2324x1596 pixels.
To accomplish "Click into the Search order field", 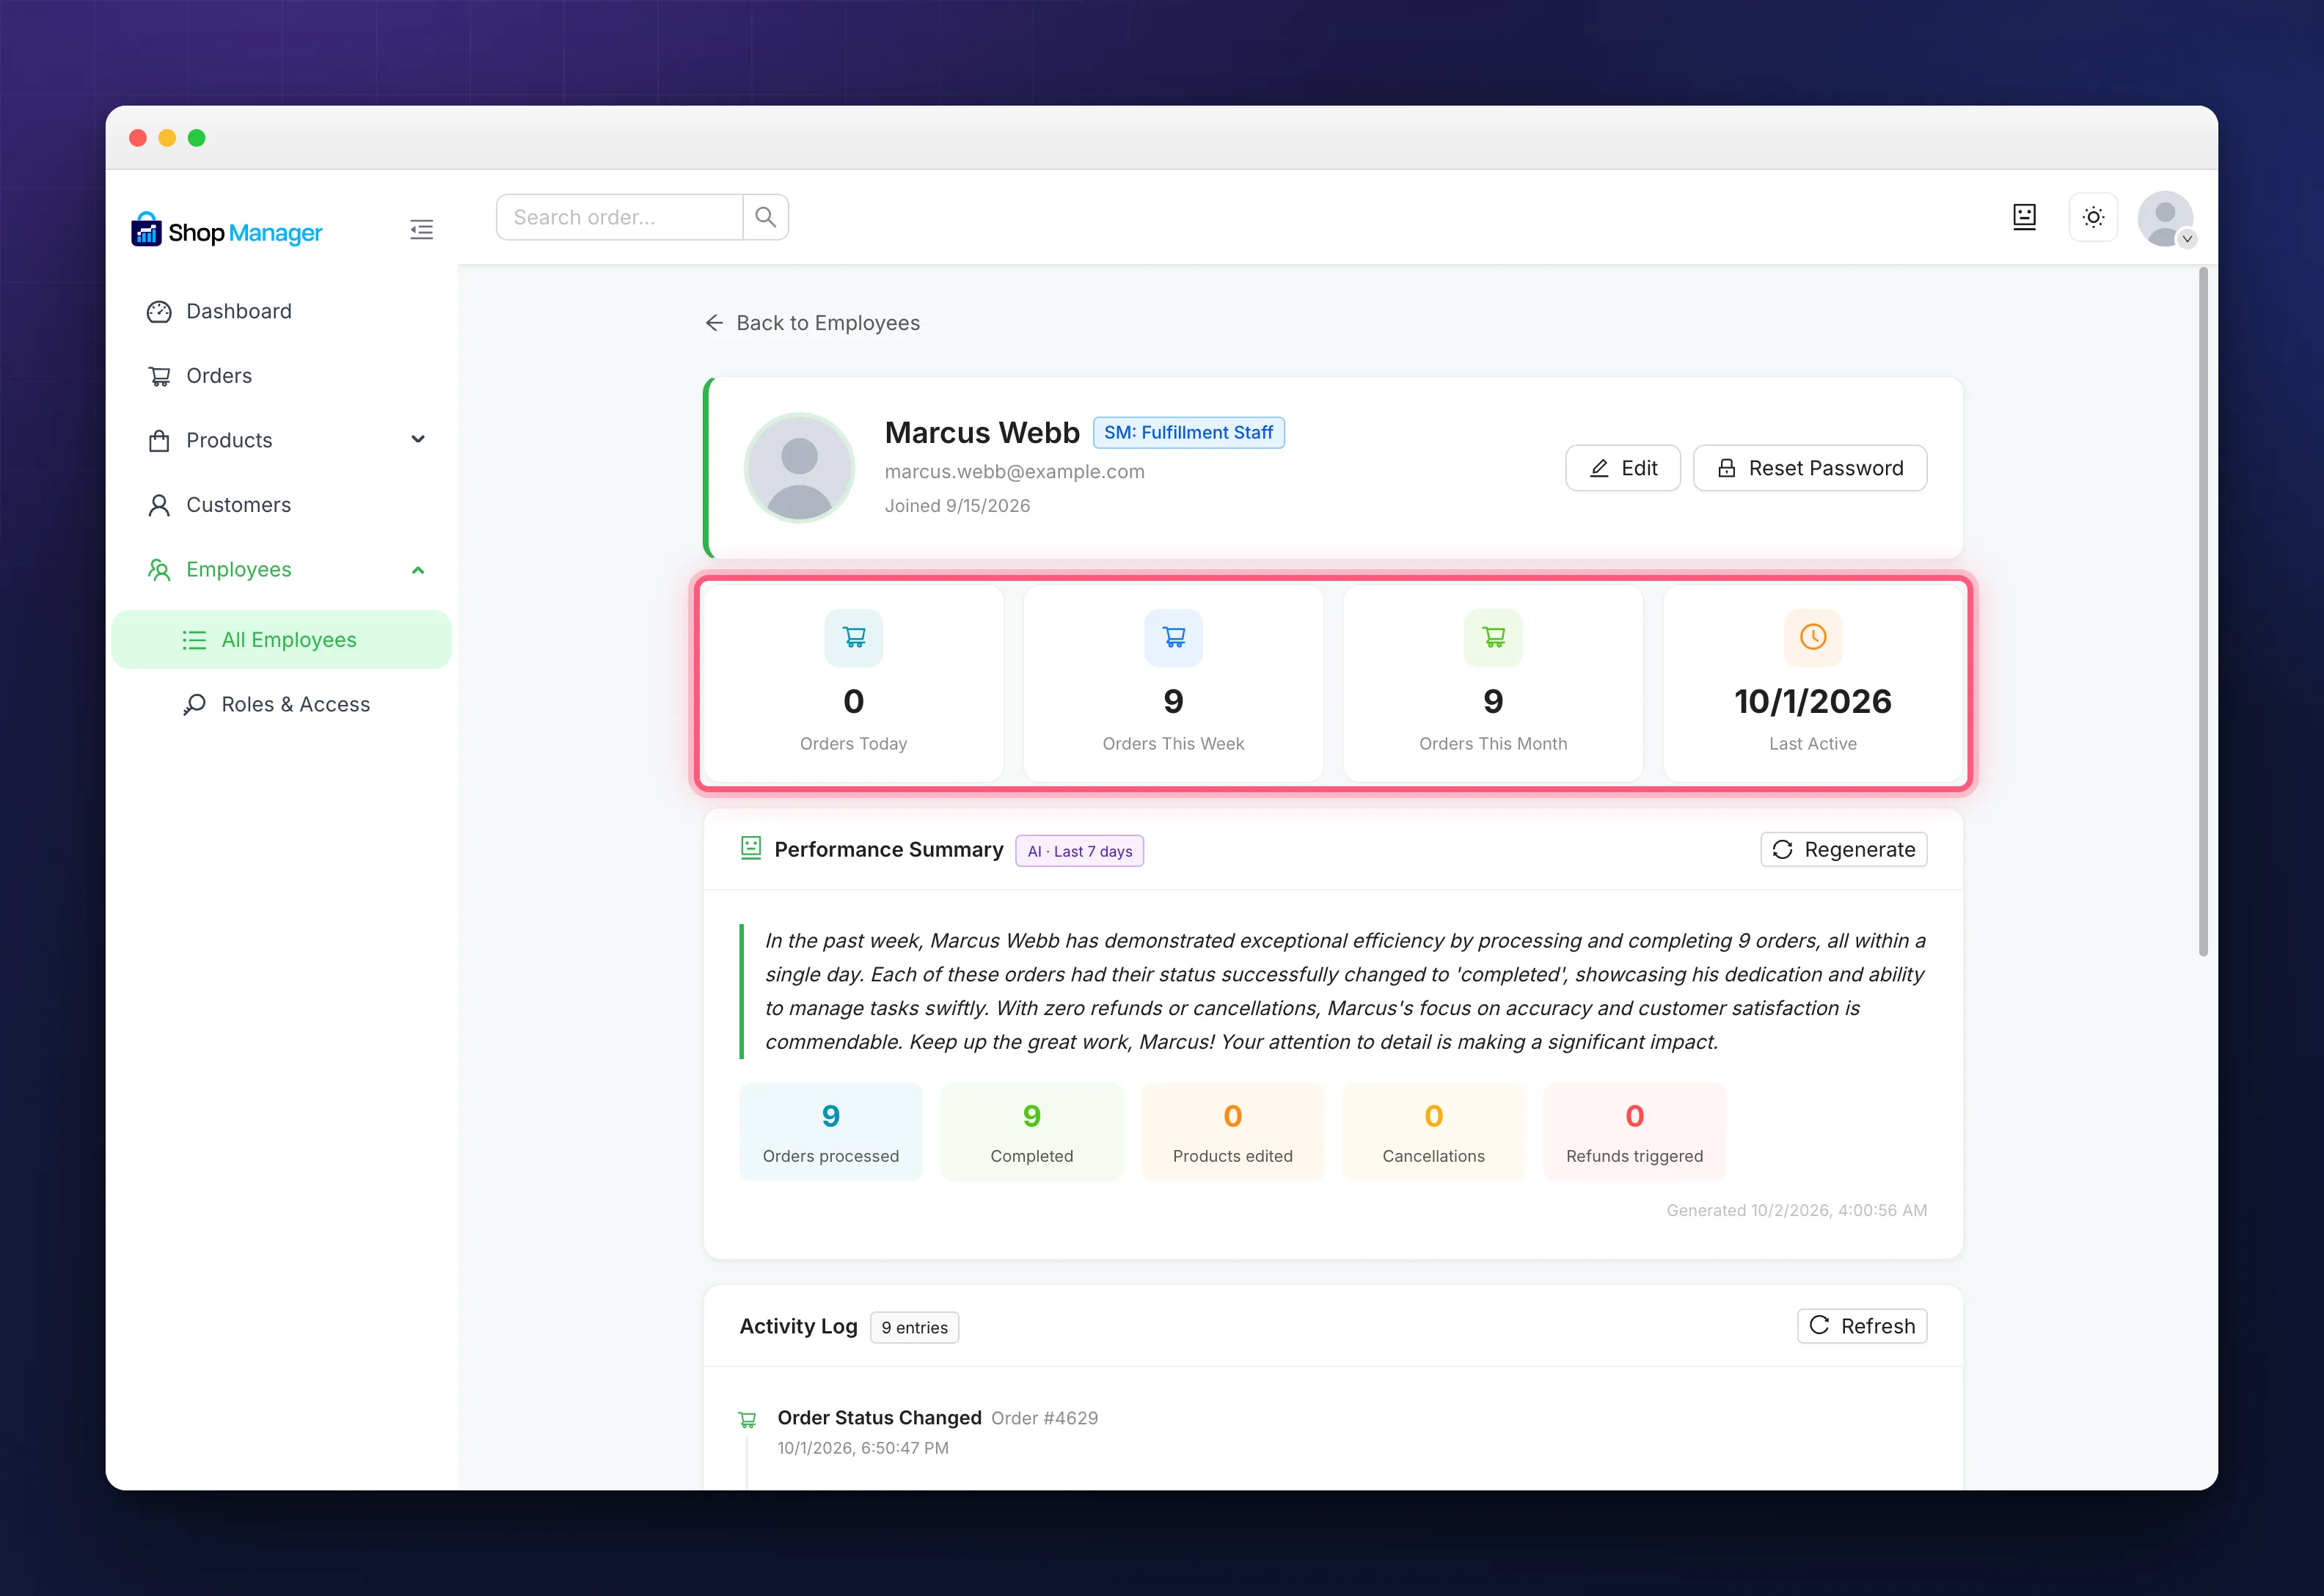I will 620,217.
